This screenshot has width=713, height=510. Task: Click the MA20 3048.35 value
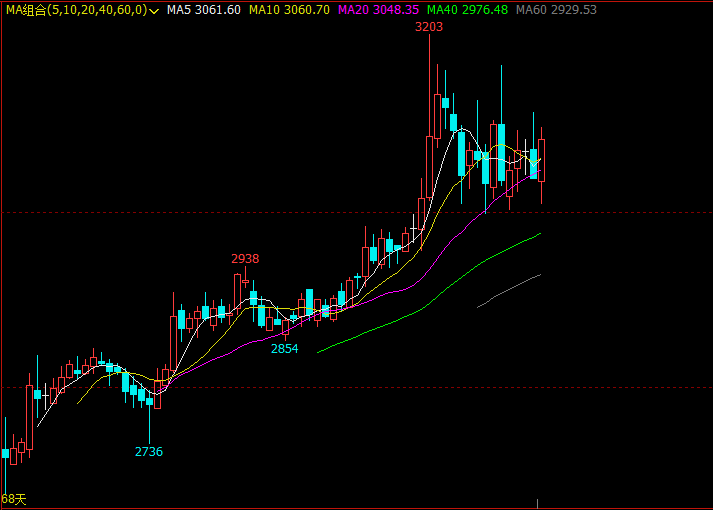coord(378,10)
